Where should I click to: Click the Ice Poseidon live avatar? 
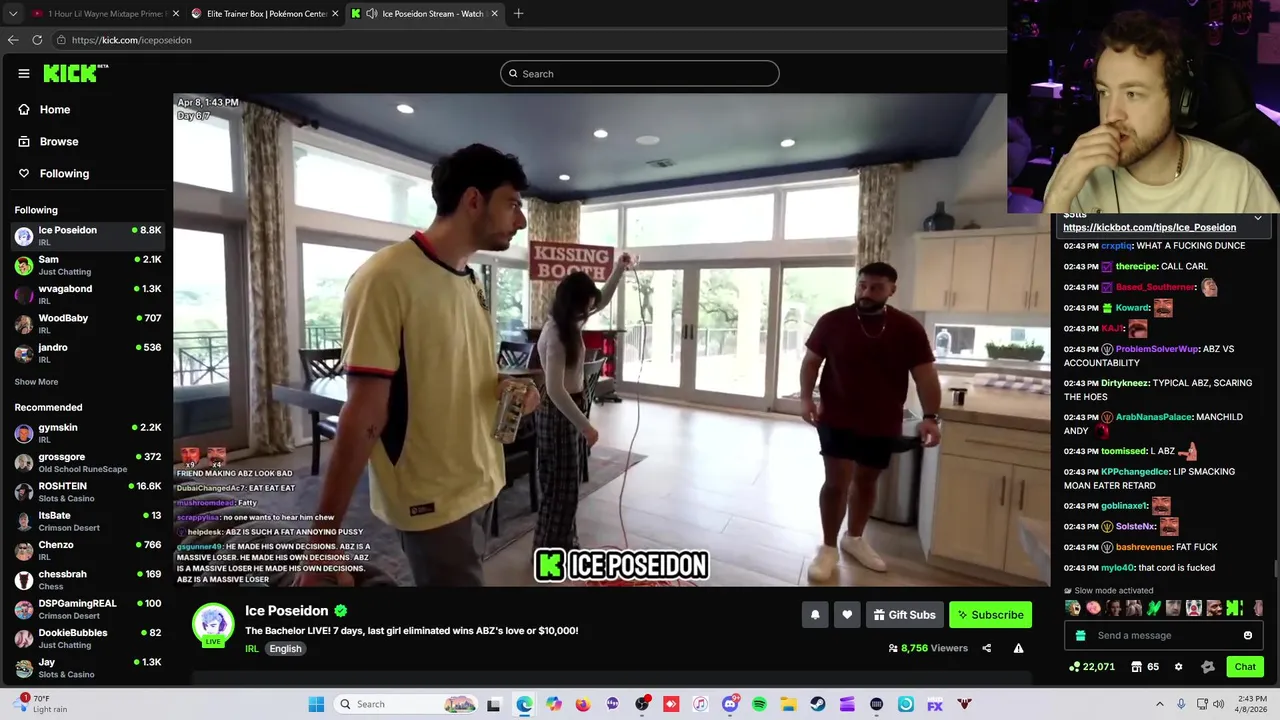pyautogui.click(x=212, y=625)
